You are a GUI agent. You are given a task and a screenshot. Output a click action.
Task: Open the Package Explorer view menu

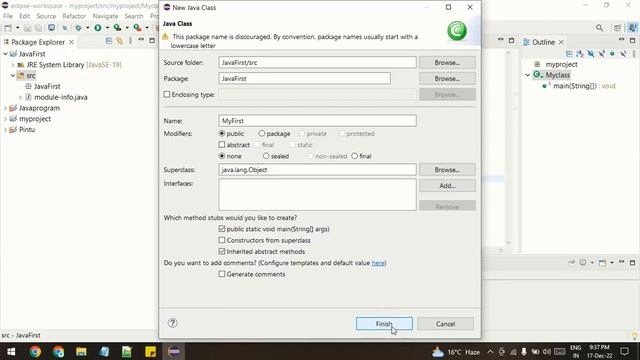click(130, 41)
